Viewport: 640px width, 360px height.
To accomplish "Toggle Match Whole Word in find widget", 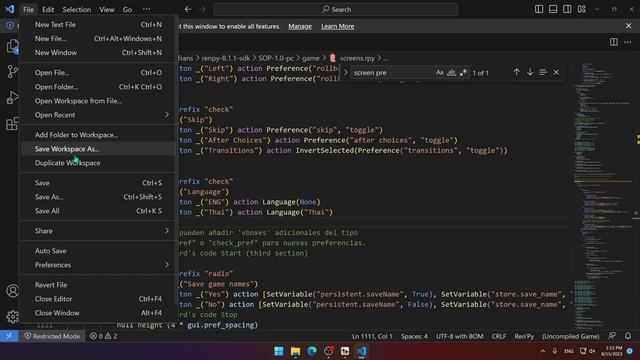I will [451, 73].
